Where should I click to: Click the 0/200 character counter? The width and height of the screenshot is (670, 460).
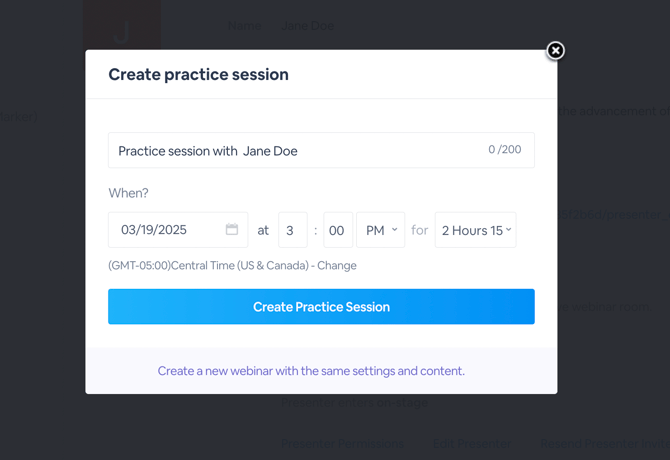pyautogui.click(x=504, y=150)
